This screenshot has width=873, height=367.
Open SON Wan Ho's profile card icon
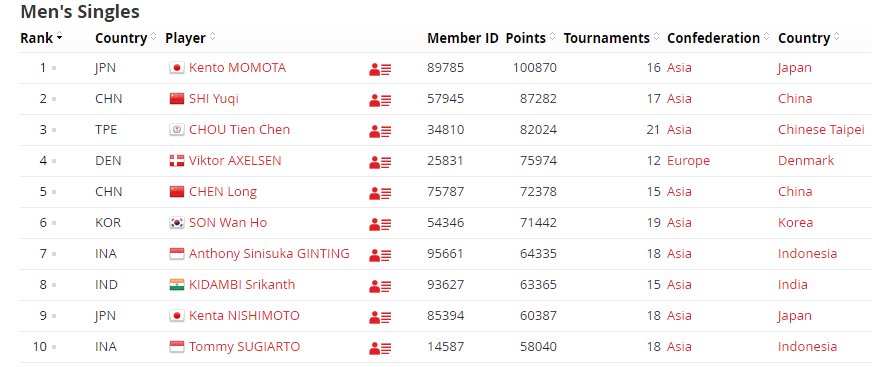(380, 224)
